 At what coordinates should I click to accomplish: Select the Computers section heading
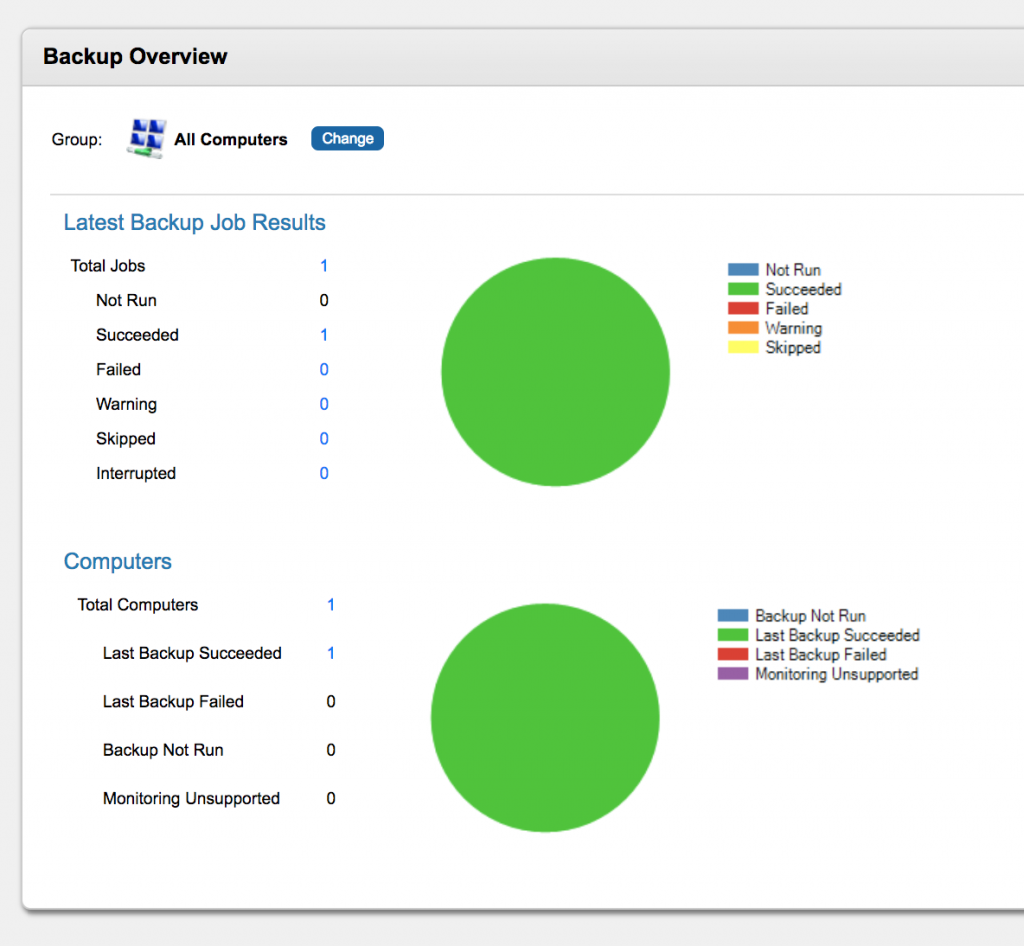pyautogui.click(x=118, y=561)
